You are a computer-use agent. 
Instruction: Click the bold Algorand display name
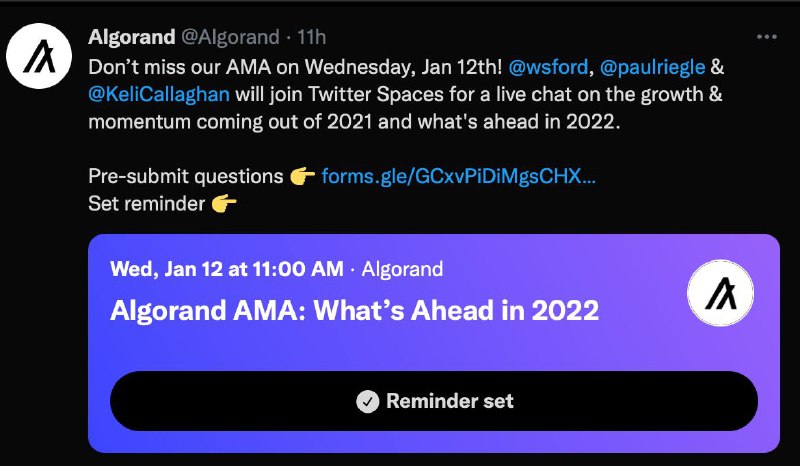click(x=132, y=37)
